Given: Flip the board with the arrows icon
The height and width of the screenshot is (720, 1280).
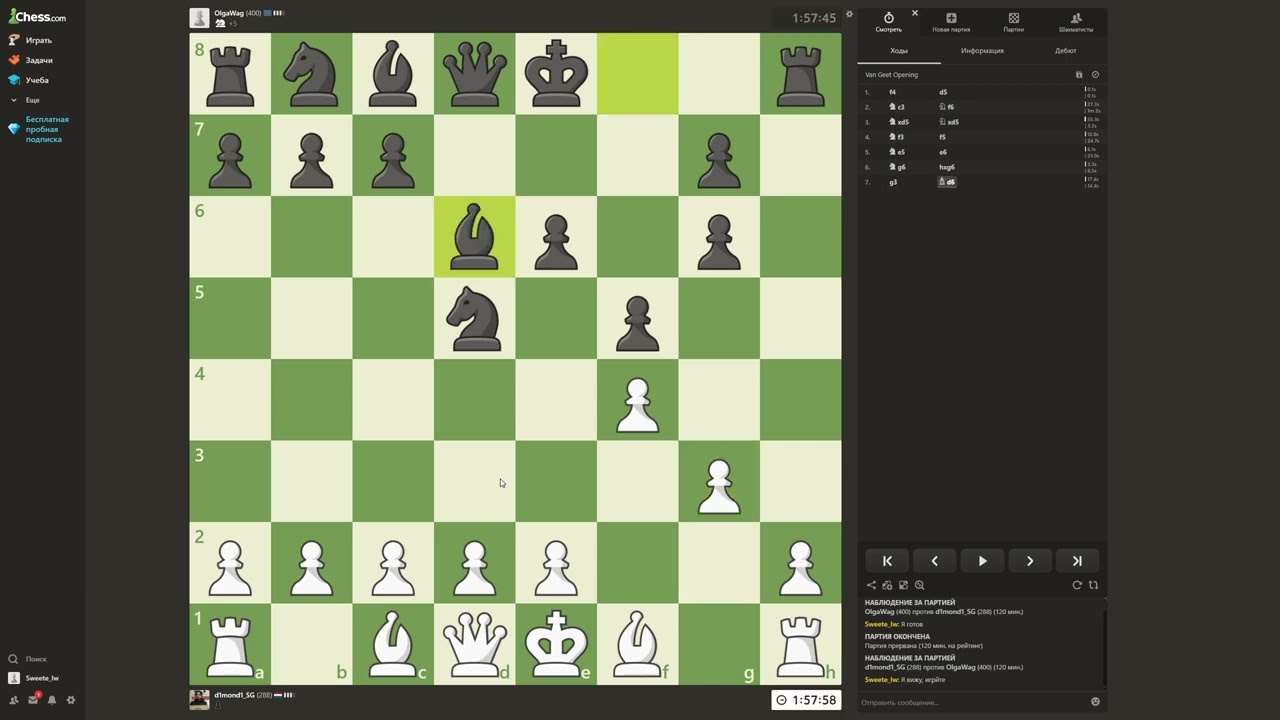Looking at the screenshot, I should pos(1093,585).
